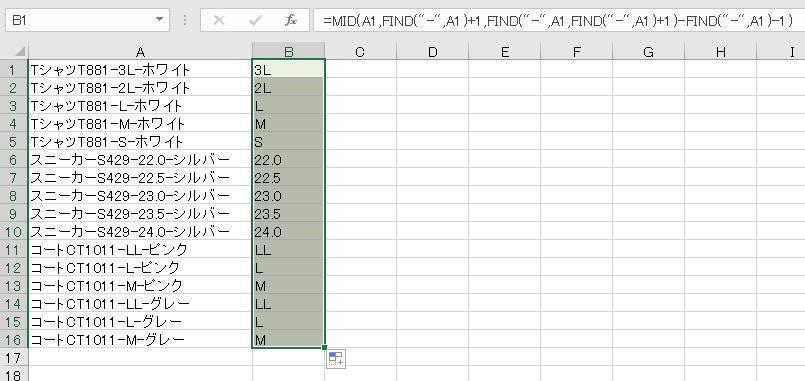Click cell スニーカーS429-23.5-シルバー

click(x=140, y=213)
